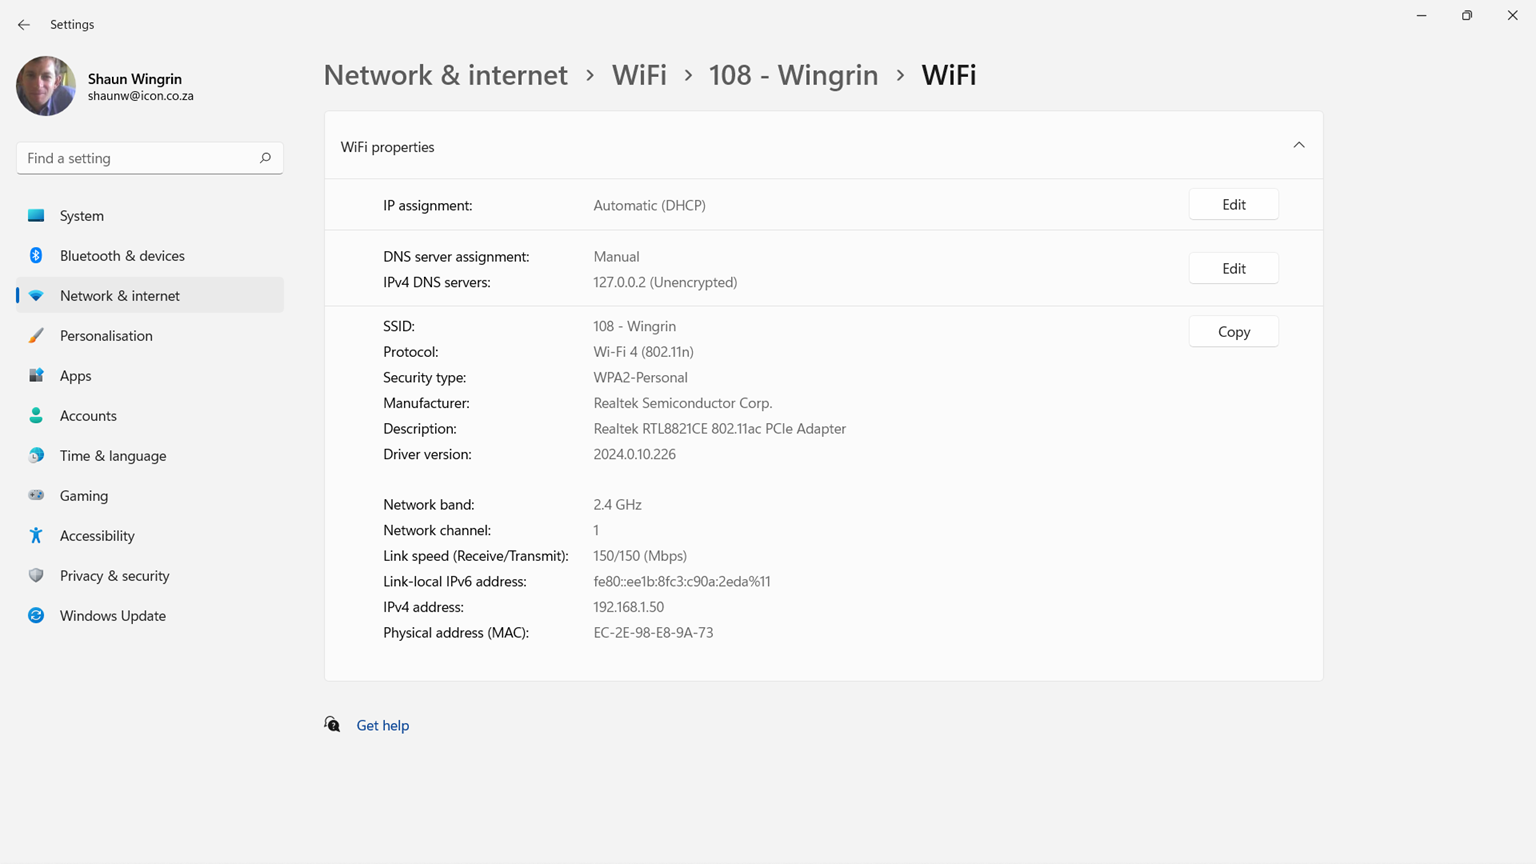This screenshot has width=1536, height=864.
Task: Click the MAC address EC-2E-98-E8-9A-73
Action: (653, 633)
